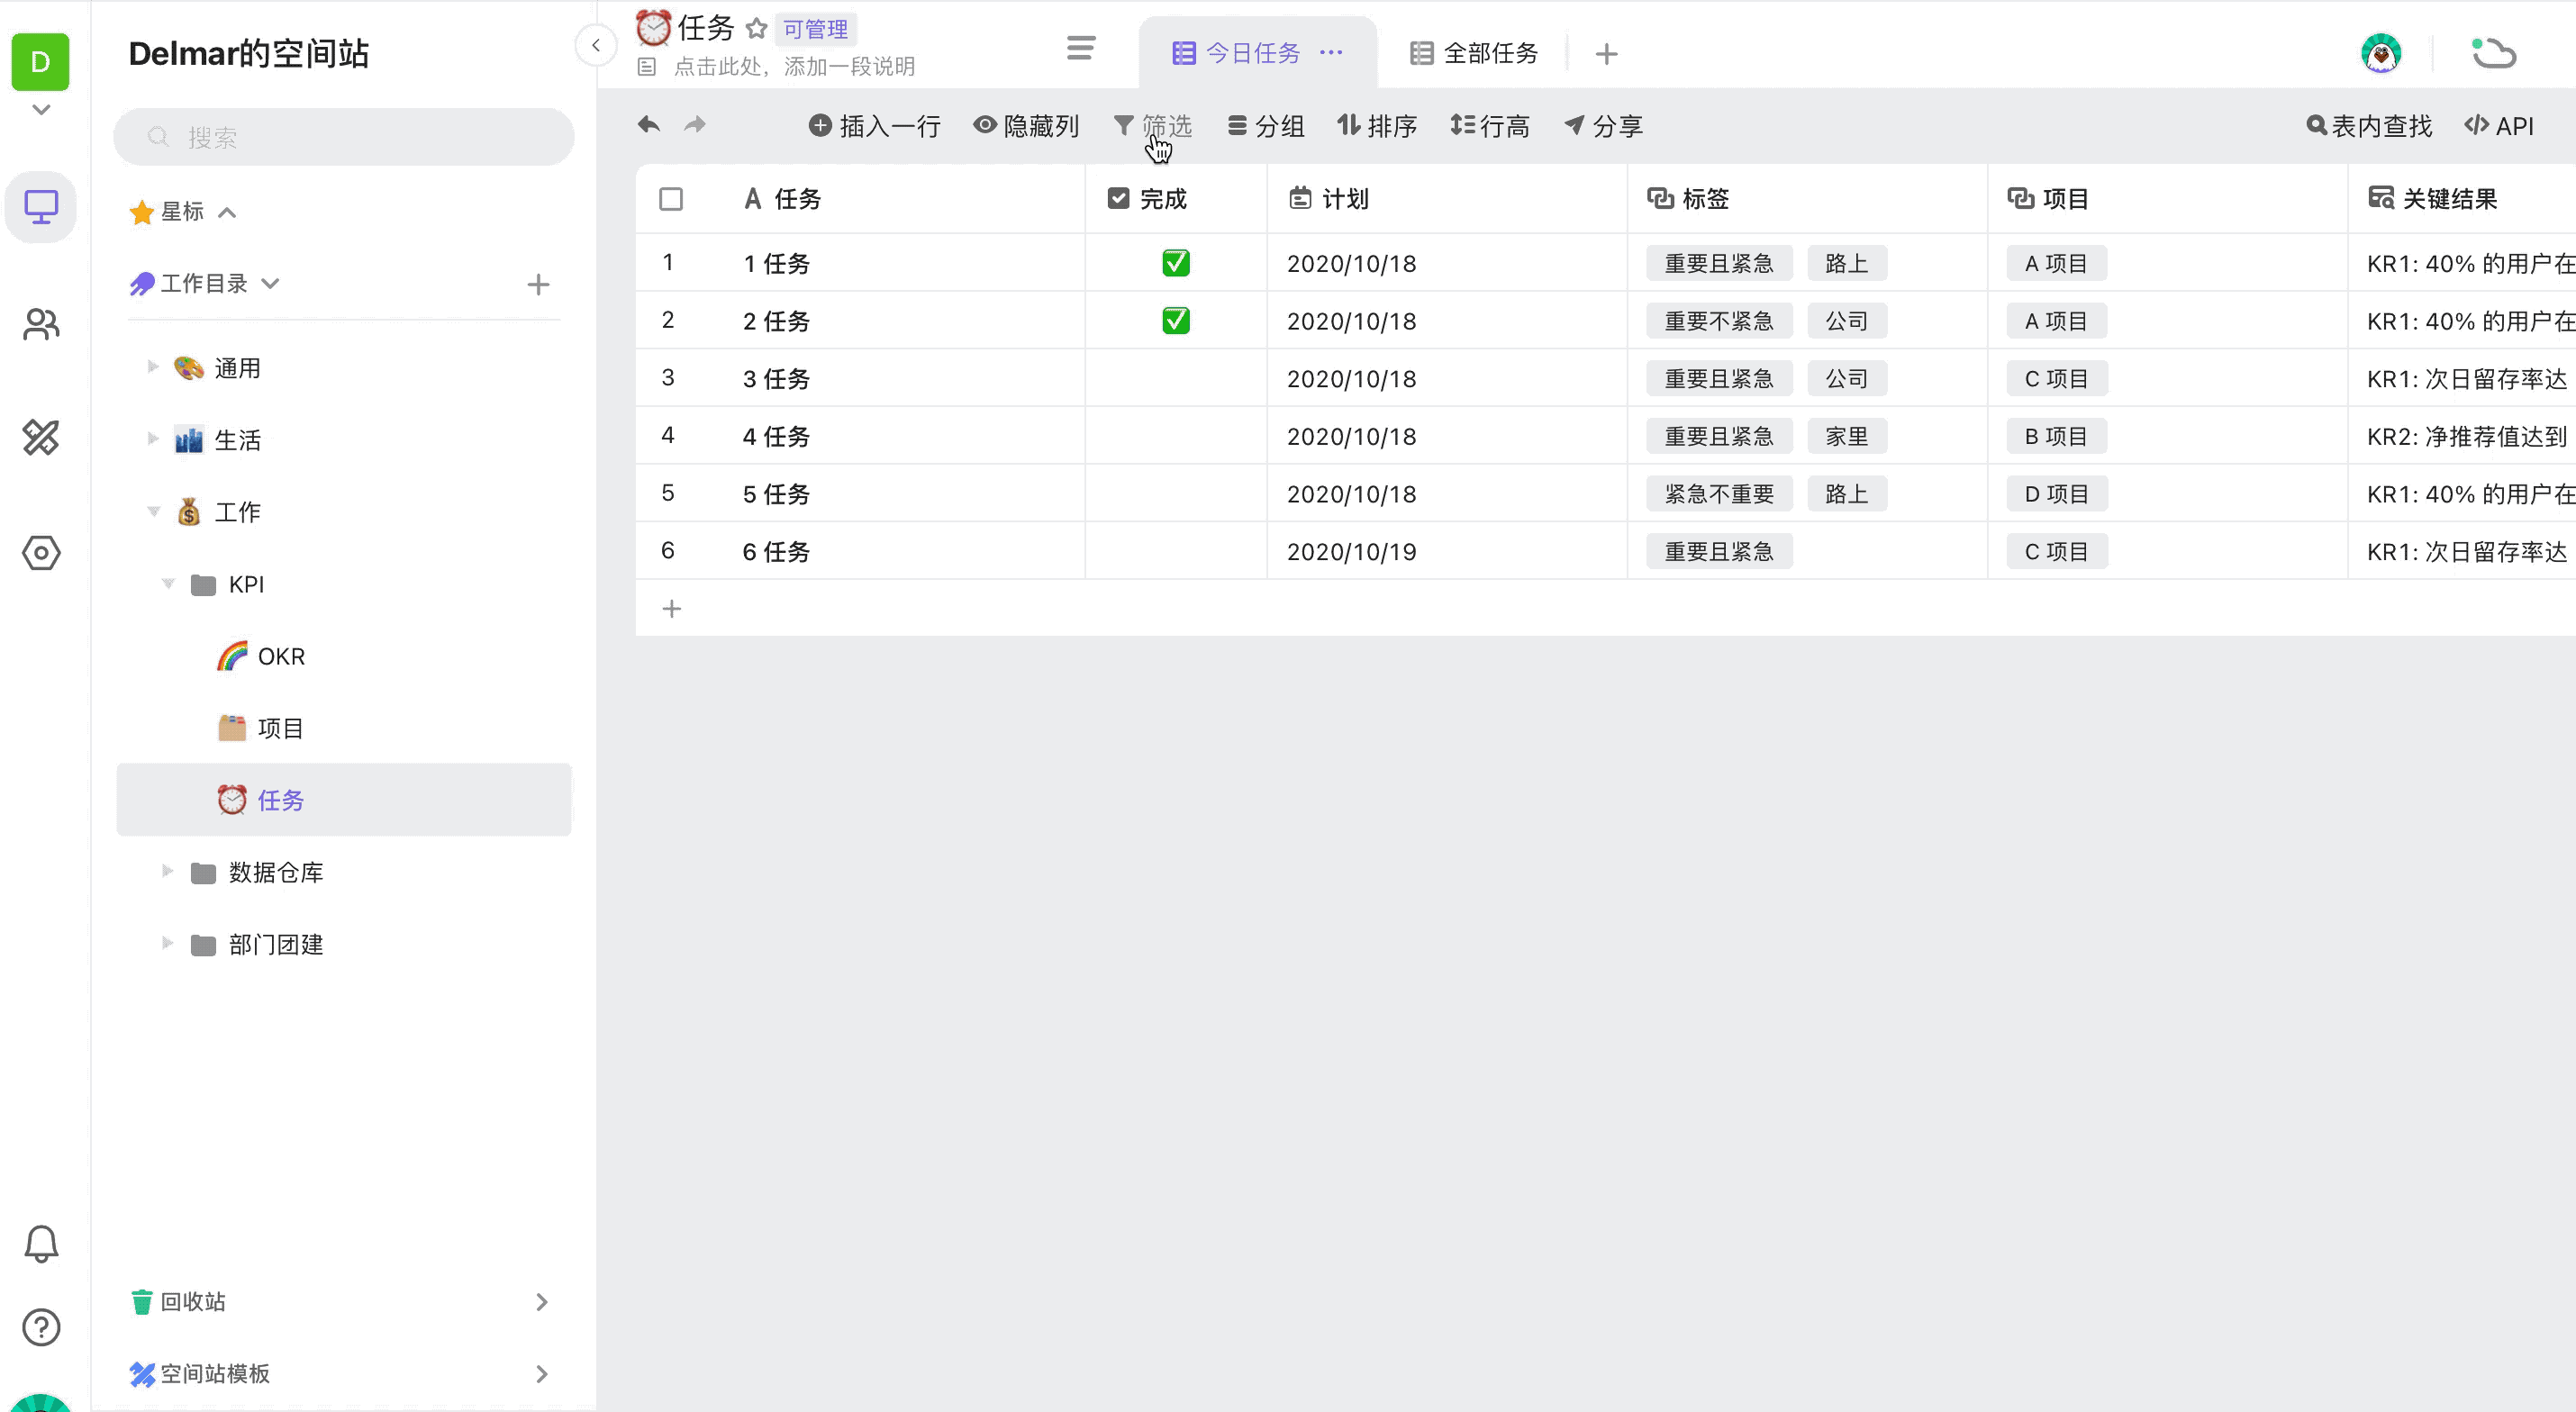2576x1412 pixels.
Task: Add a new view with plus icon
Action: pos(1606,54)
